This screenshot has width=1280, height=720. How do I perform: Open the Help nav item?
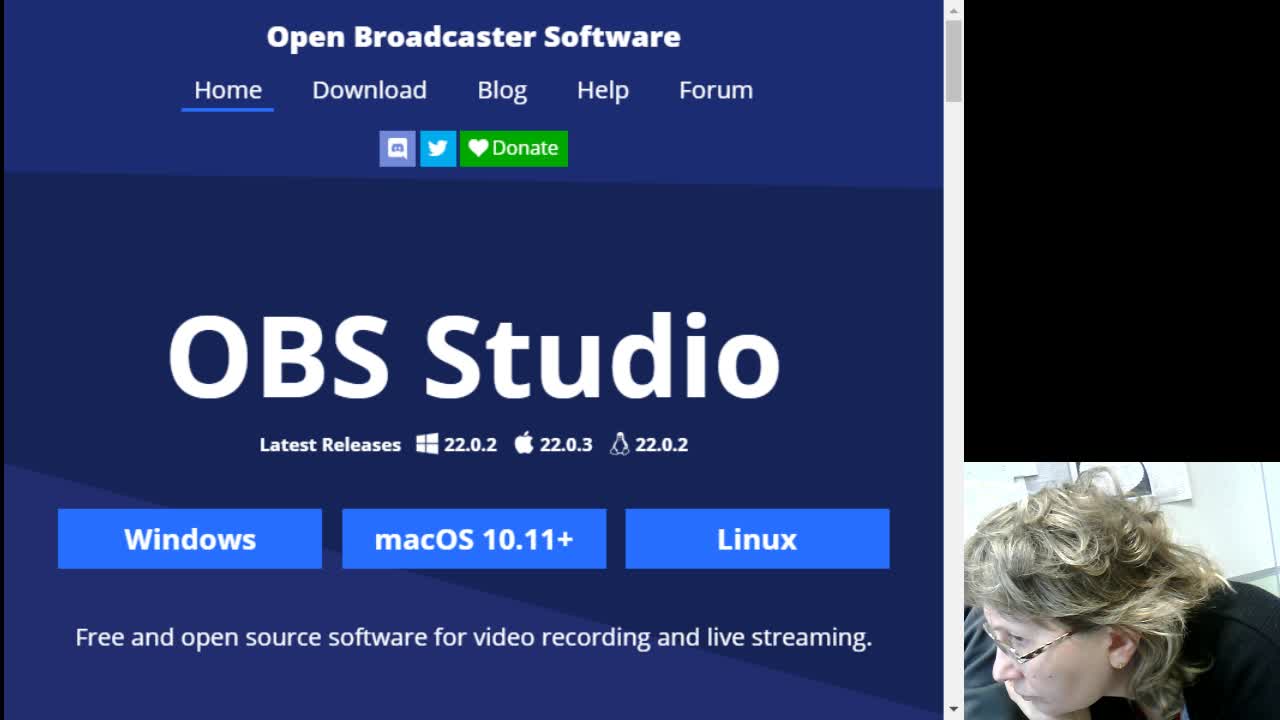click(603, 90)
